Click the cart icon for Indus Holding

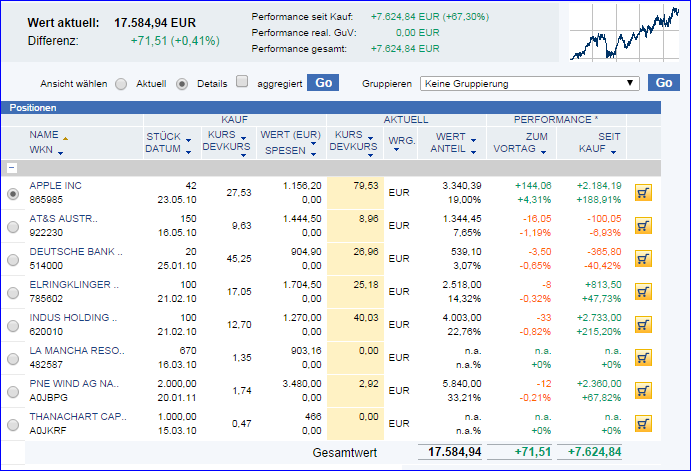[x=643, y=325]
